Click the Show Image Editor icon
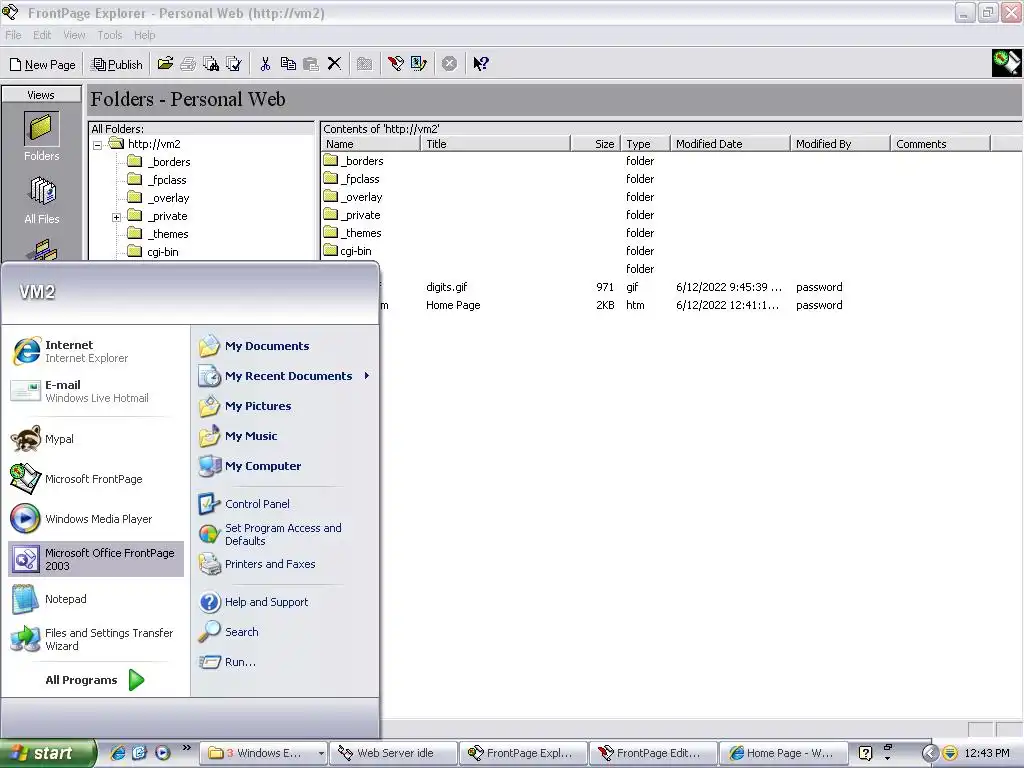1024x768 pixels. click(x=418, y=63)
